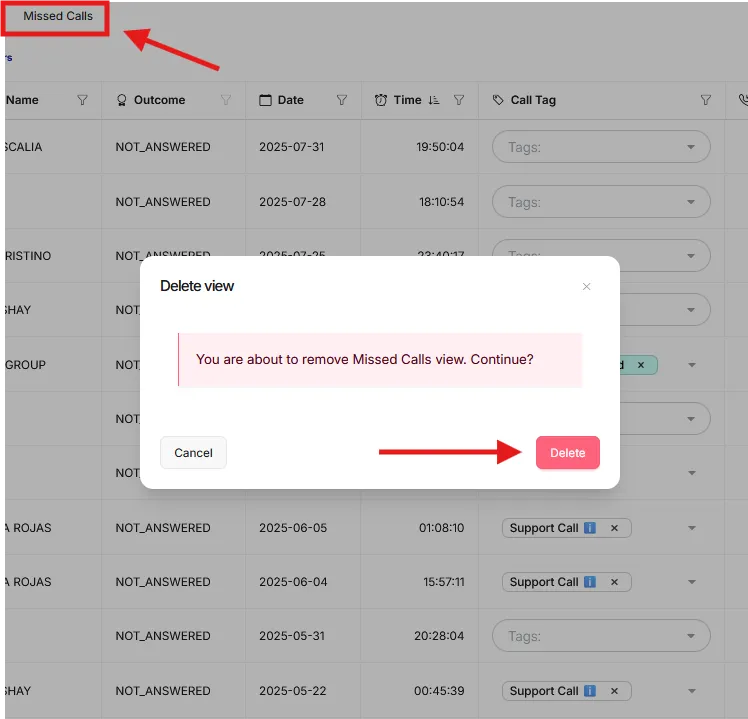The image size is (748, 719).
Task: Expand tag dropdown arrow in 2025-05-22 row
Action: coord(692,690)
